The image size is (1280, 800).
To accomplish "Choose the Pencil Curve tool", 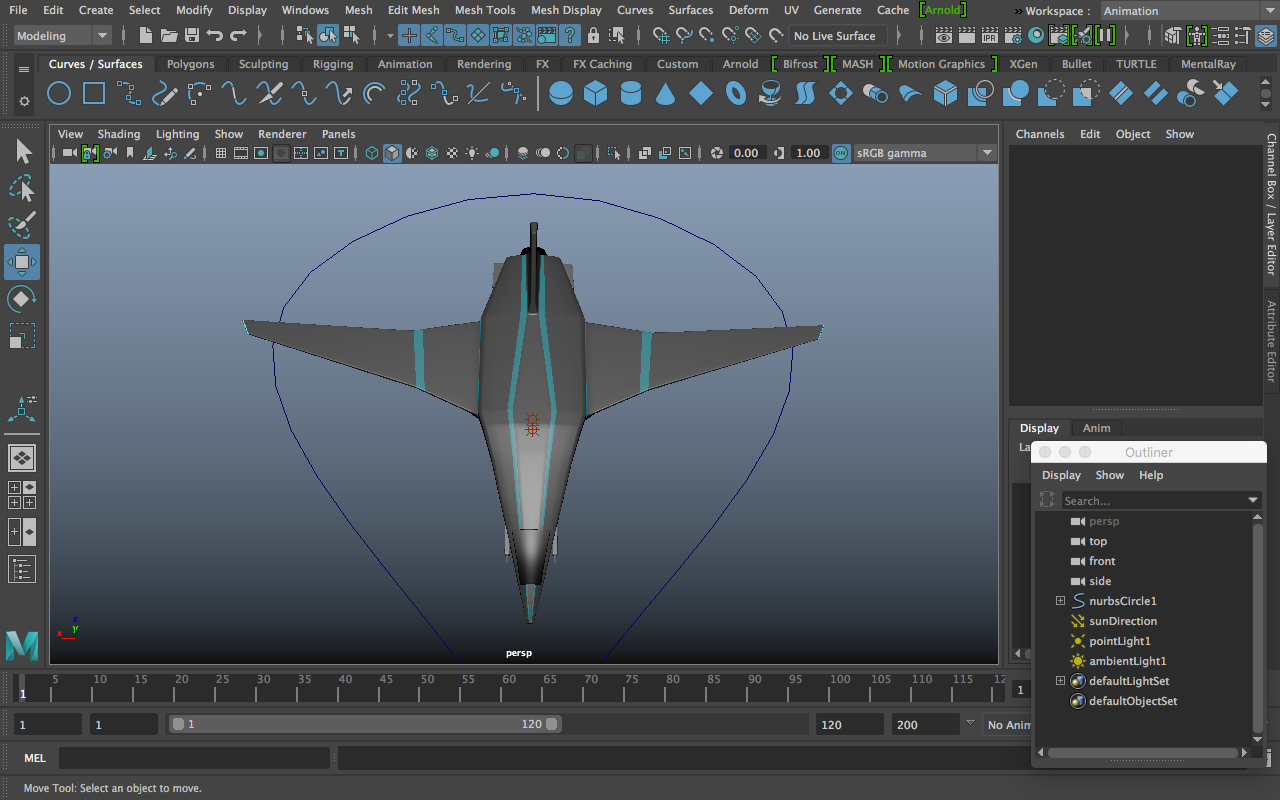I will (164, 94).
